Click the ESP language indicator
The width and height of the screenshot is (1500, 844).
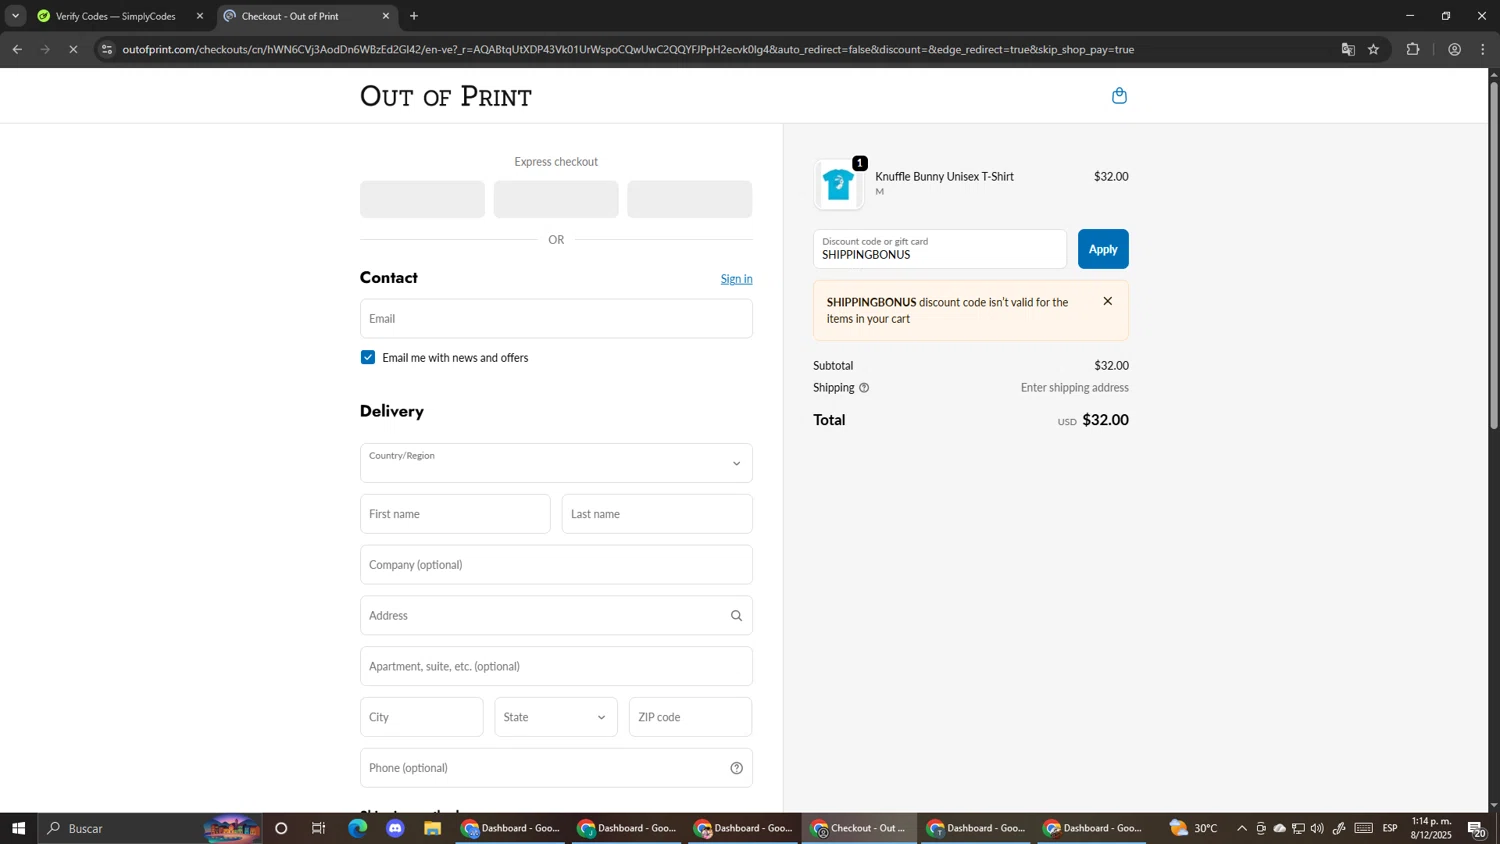tap(1390, 828)
